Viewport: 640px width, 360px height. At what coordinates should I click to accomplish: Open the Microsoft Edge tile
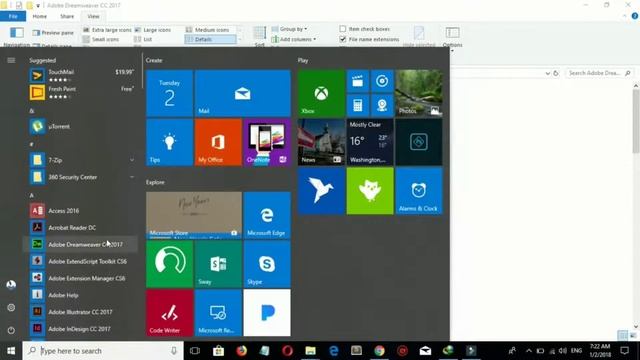(x=267, y=215)
